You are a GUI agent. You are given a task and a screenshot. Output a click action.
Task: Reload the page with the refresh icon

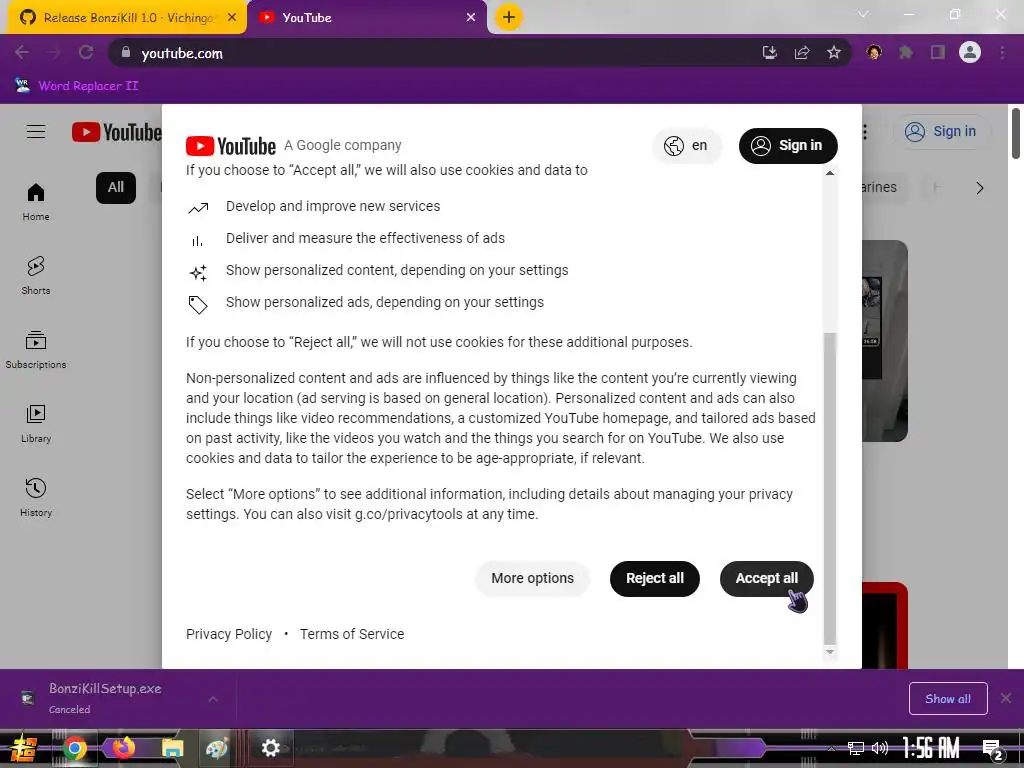86,52
